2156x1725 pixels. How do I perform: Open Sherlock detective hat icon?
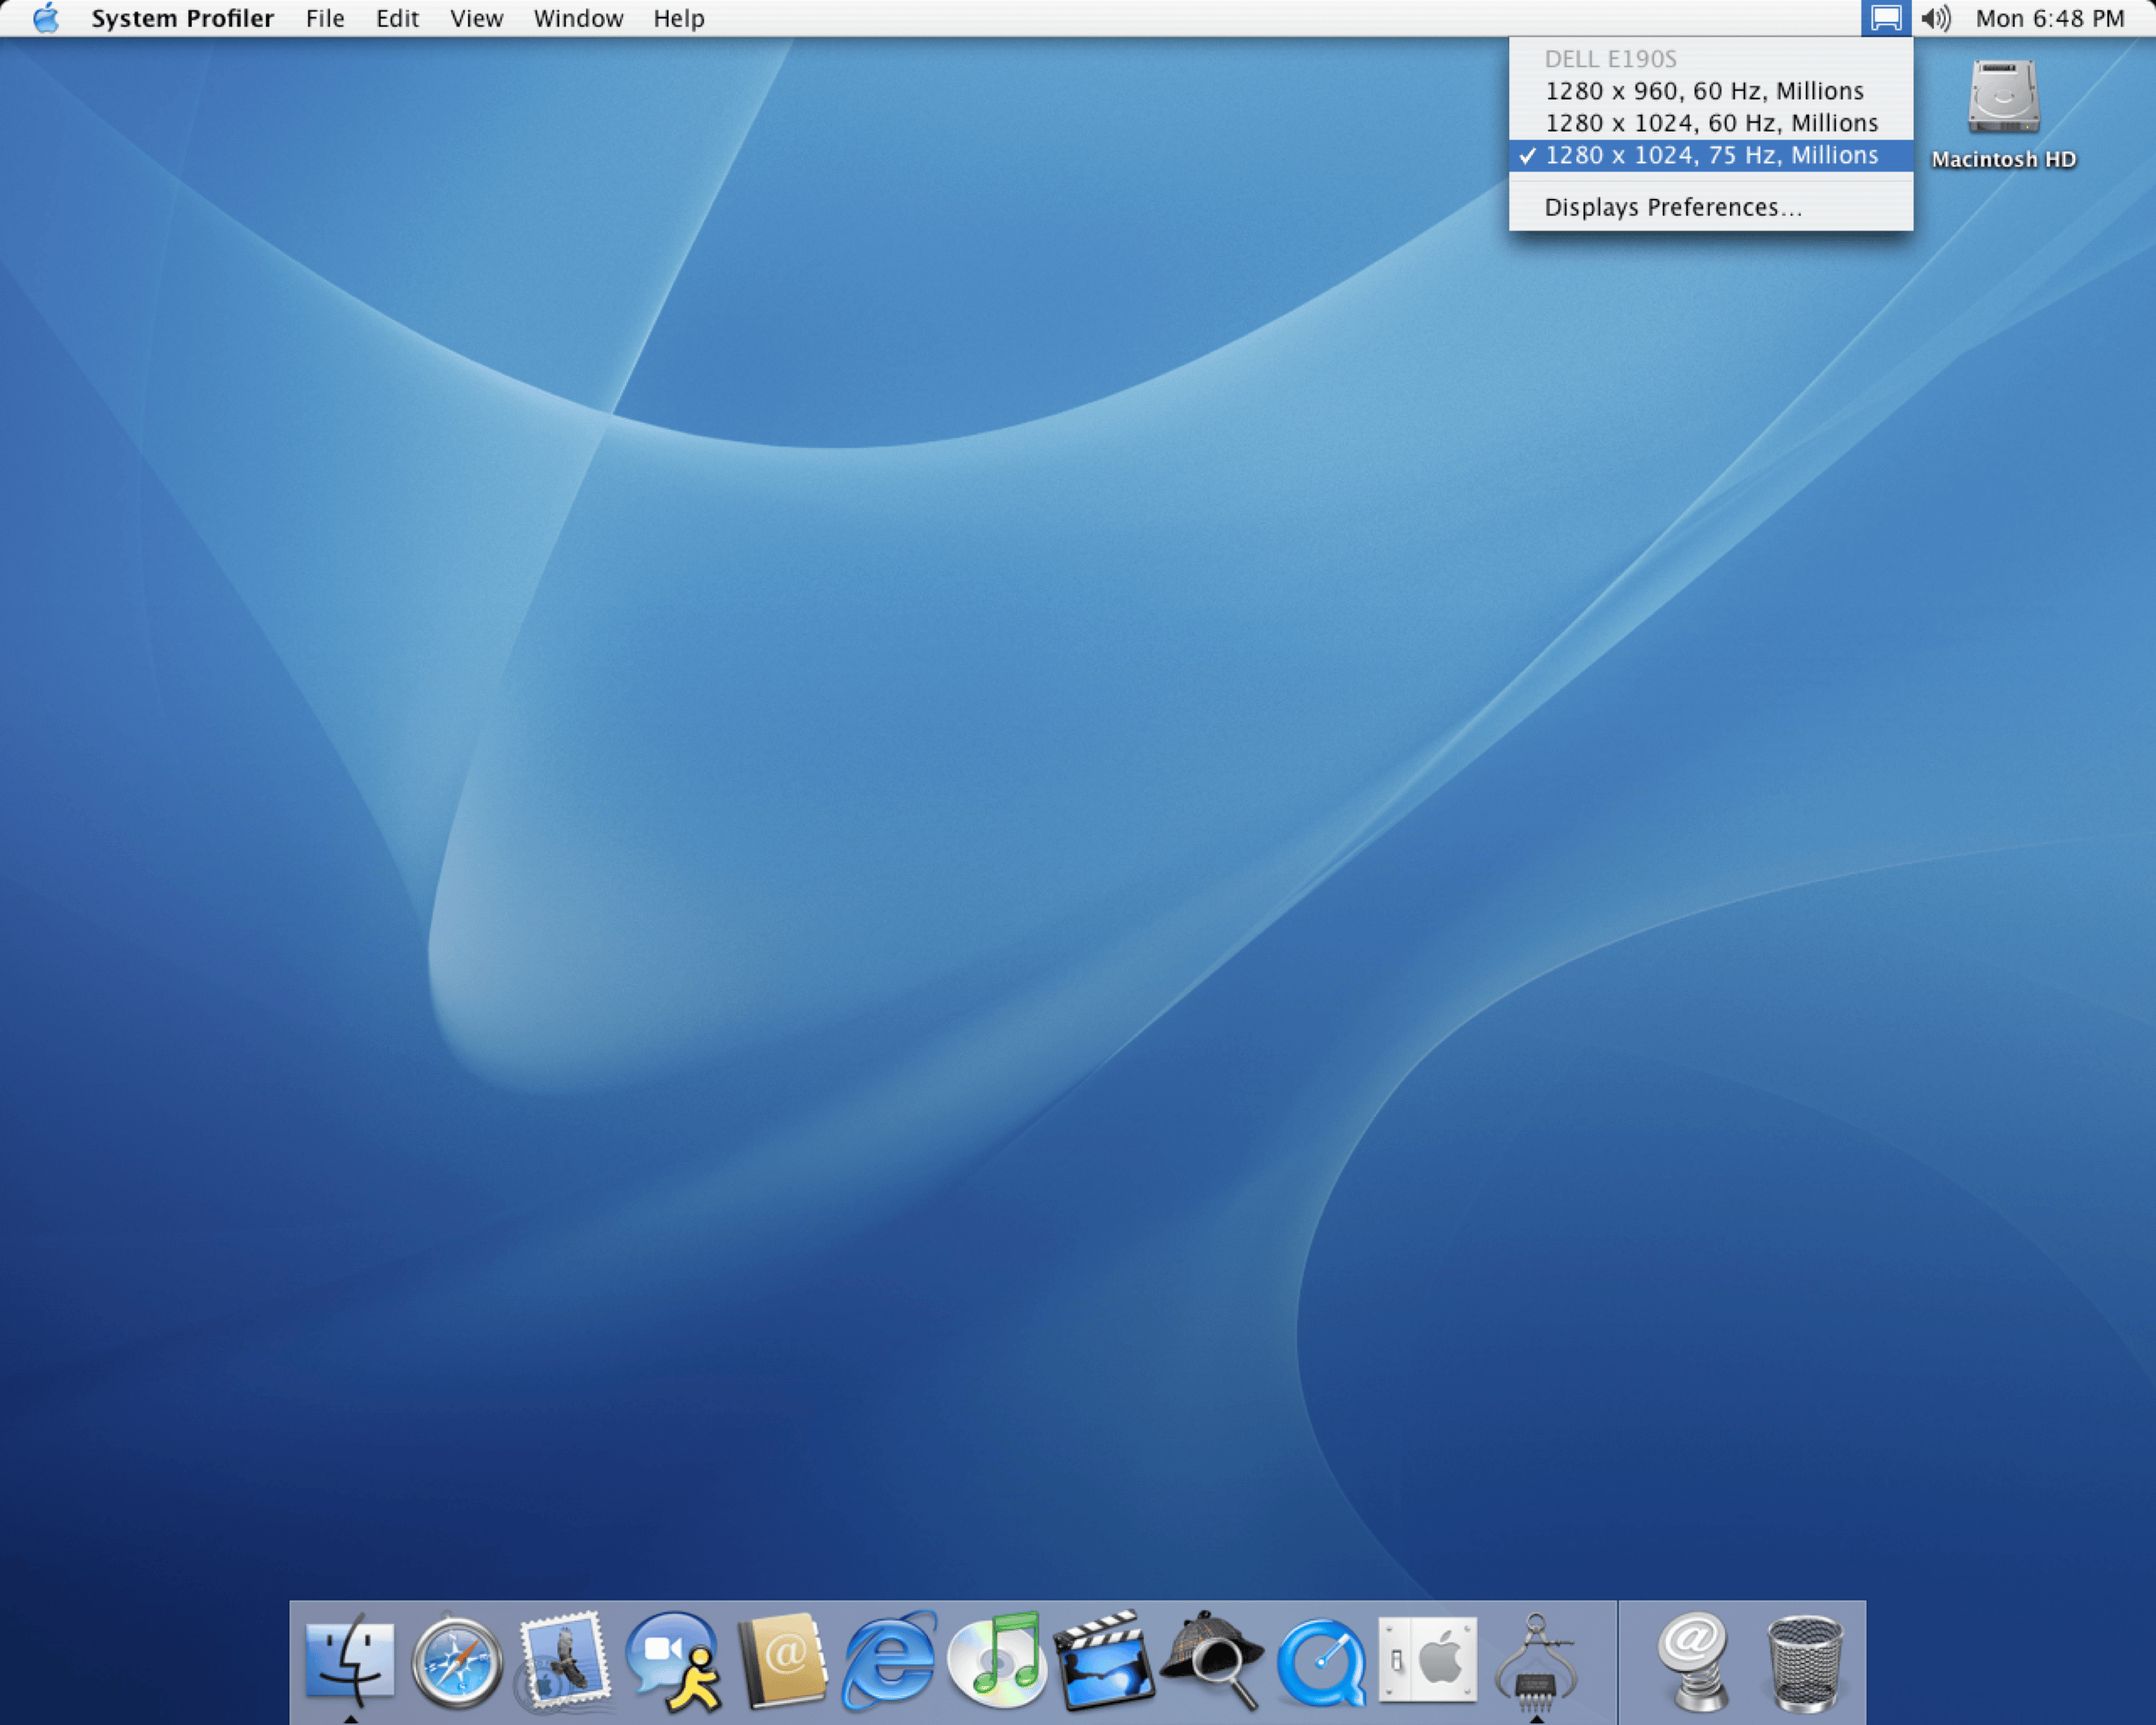[1212, 1661]
